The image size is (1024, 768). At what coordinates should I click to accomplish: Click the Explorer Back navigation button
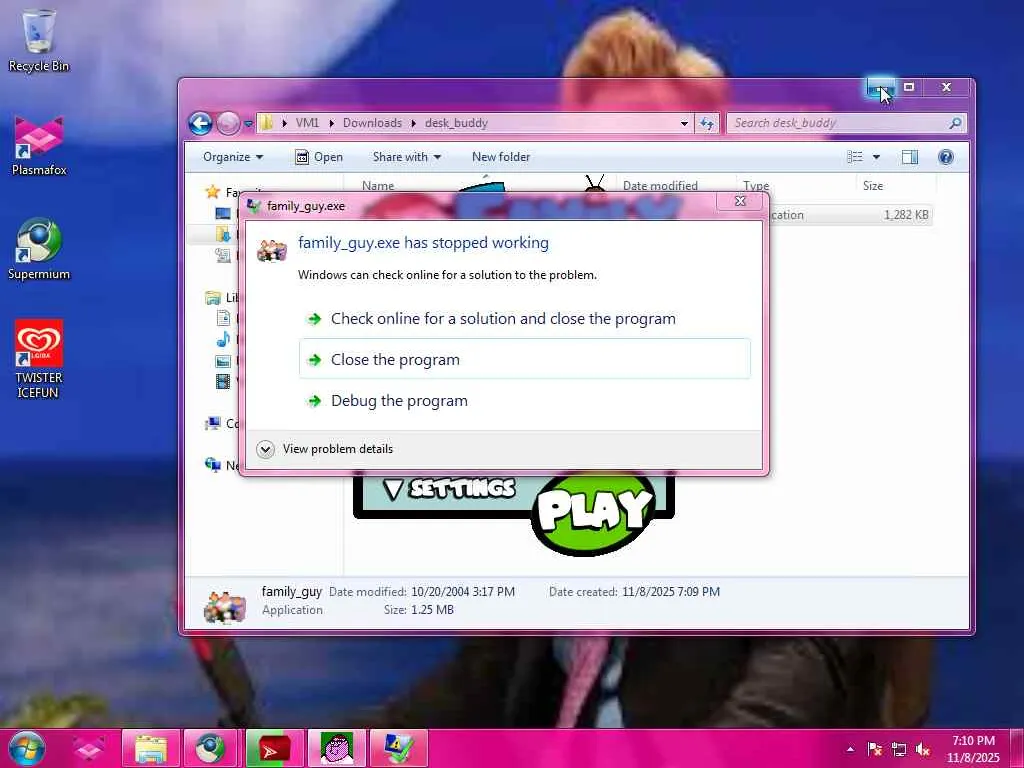[x=200, y=123]
